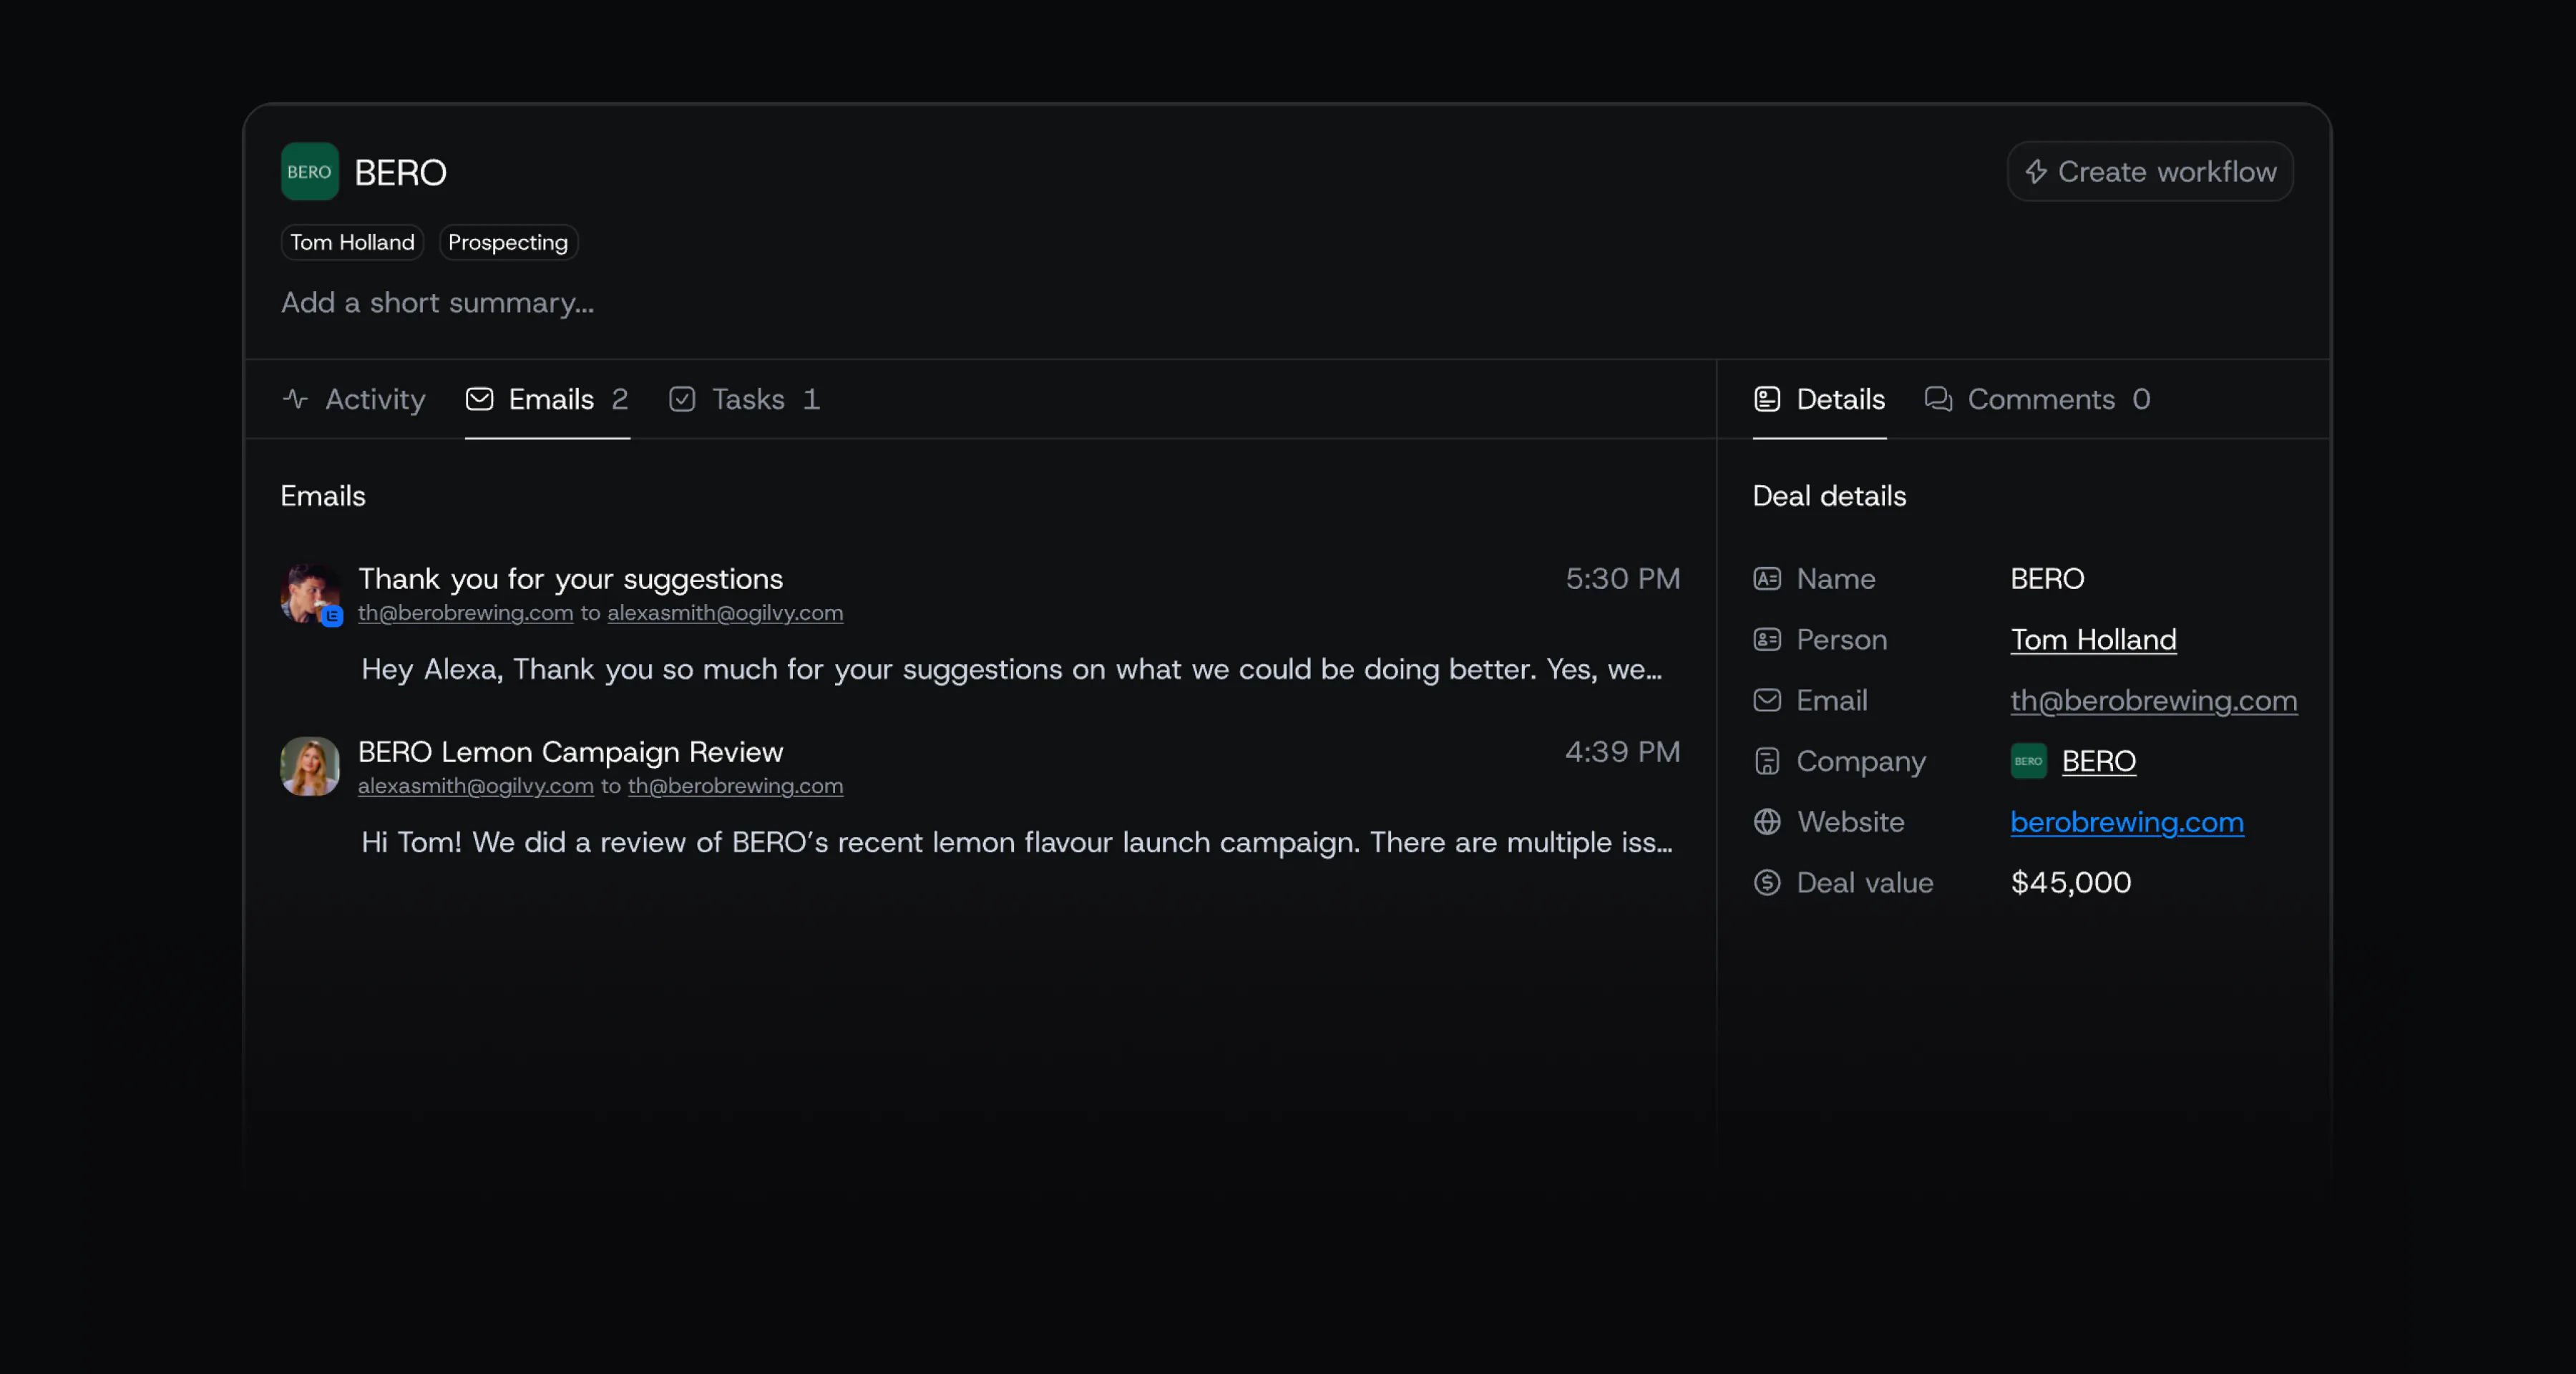Click the Emails section heading
This screenshot has width=2576, height=1374.
click(x=323, y=496)
